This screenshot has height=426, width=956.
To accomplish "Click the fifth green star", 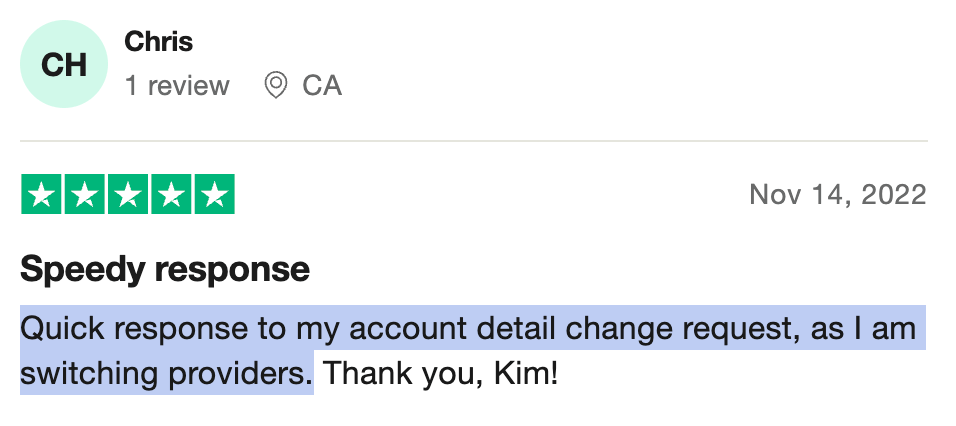I will point(215,194).
